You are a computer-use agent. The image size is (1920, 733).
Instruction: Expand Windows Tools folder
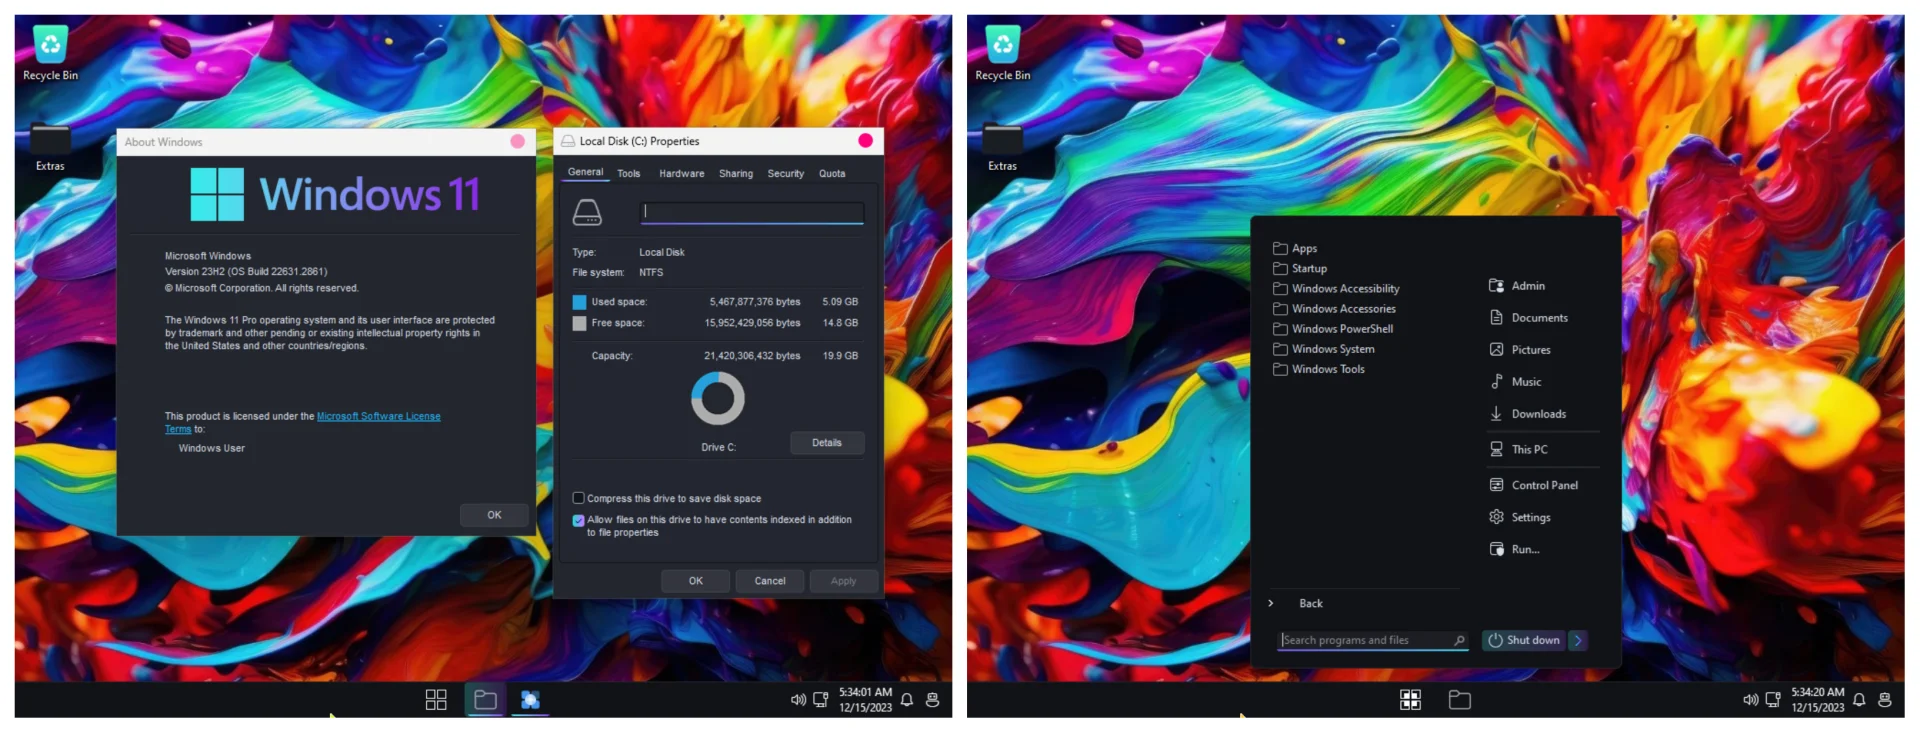point(1319,369)
